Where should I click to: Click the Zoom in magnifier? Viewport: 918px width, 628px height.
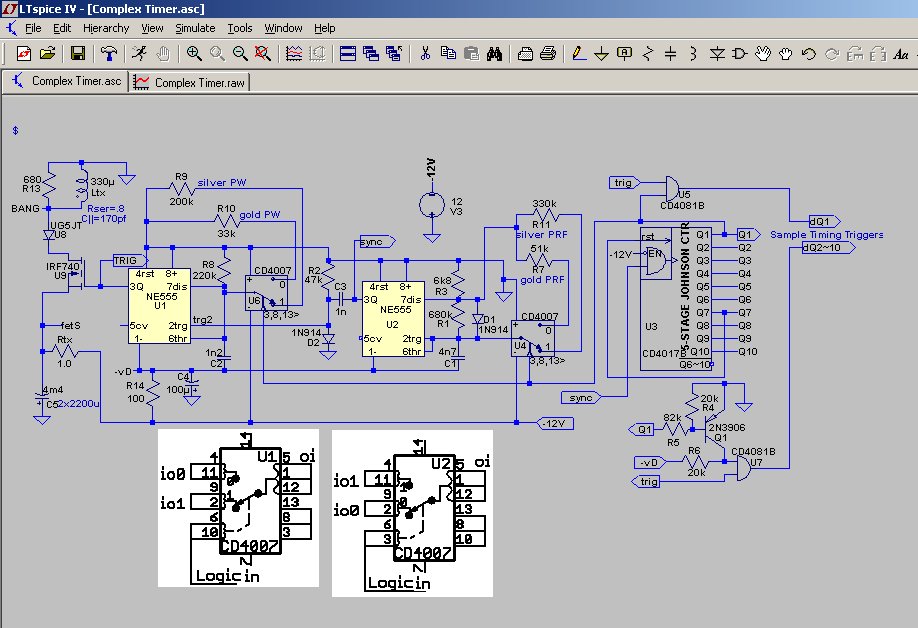click(193, 54)
